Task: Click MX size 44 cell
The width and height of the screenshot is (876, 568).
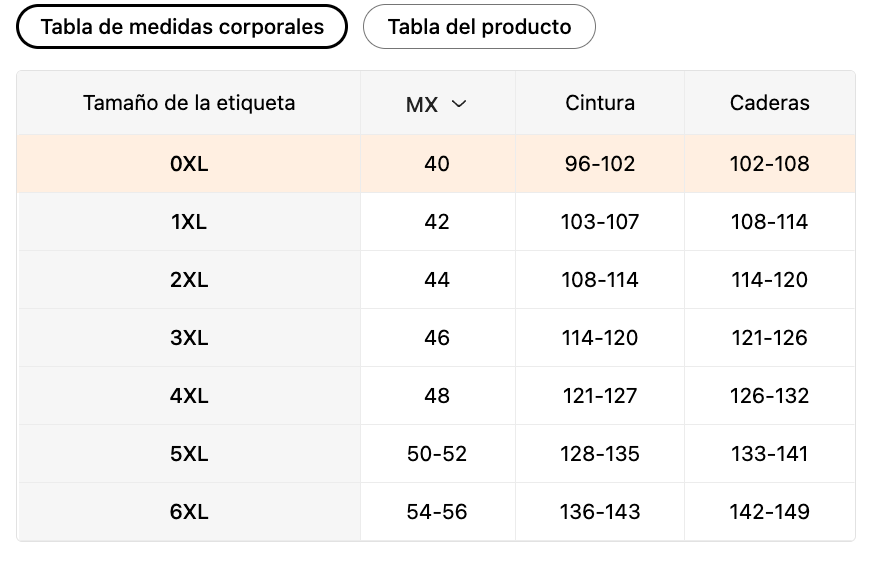Action: tap(437, 280)
